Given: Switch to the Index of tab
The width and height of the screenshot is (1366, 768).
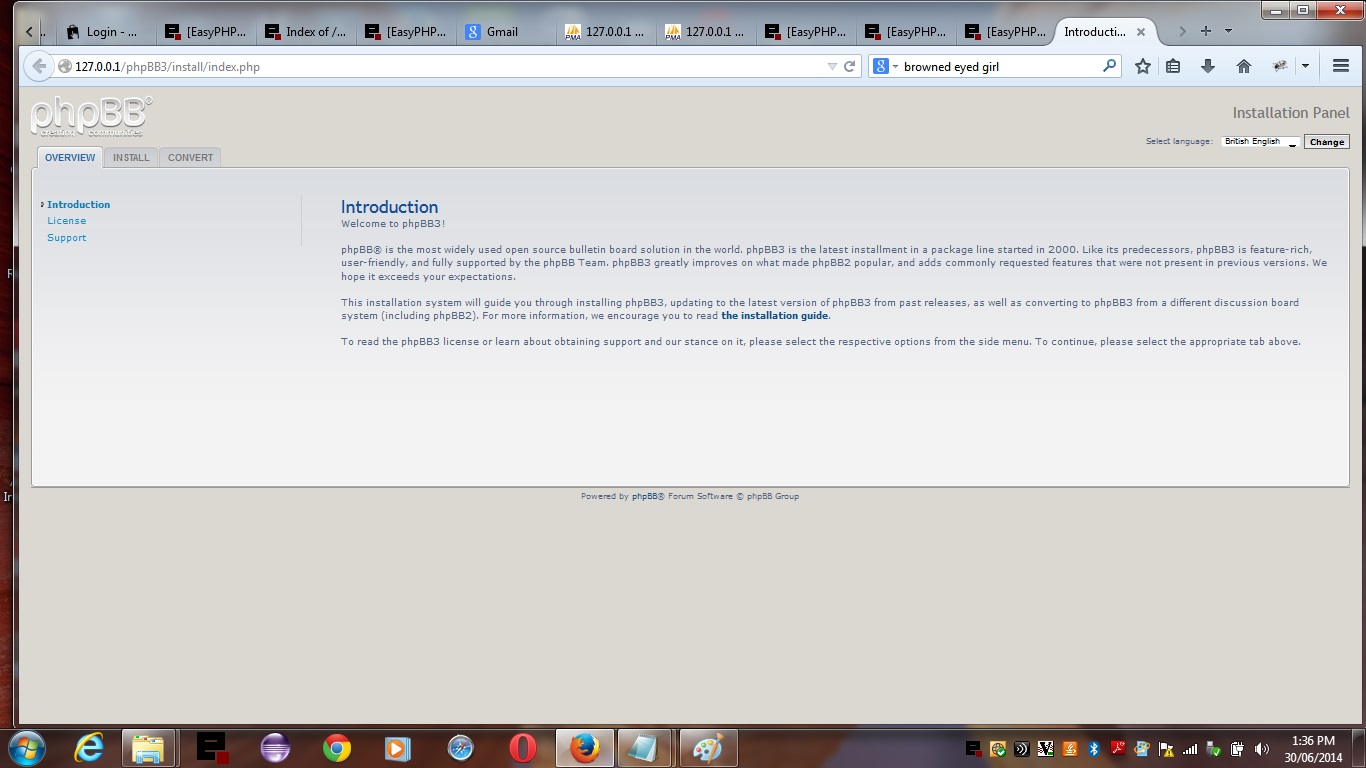Looking at the screenshot, I should pyautogui.click(x=306, y=32).
